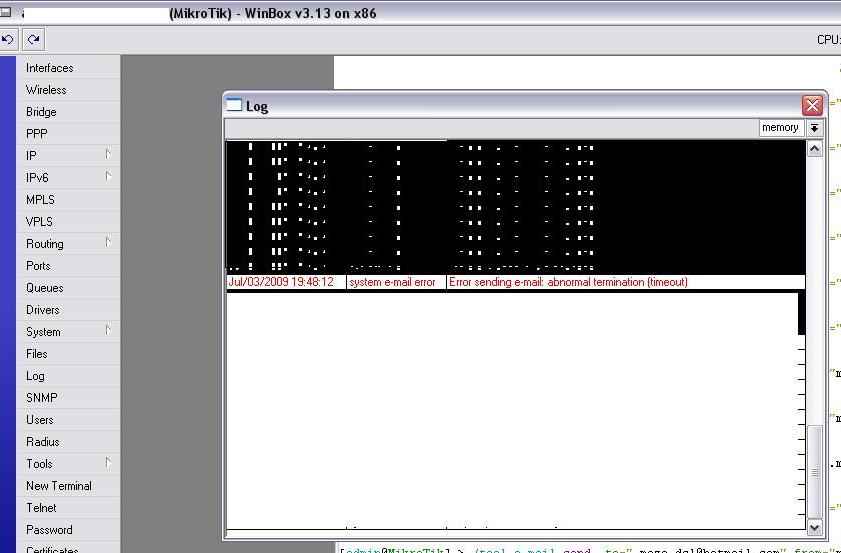This screenshot has width=841, height=553.
Task: Click the Log scrollbar down arrow
Action: (814, 527)
